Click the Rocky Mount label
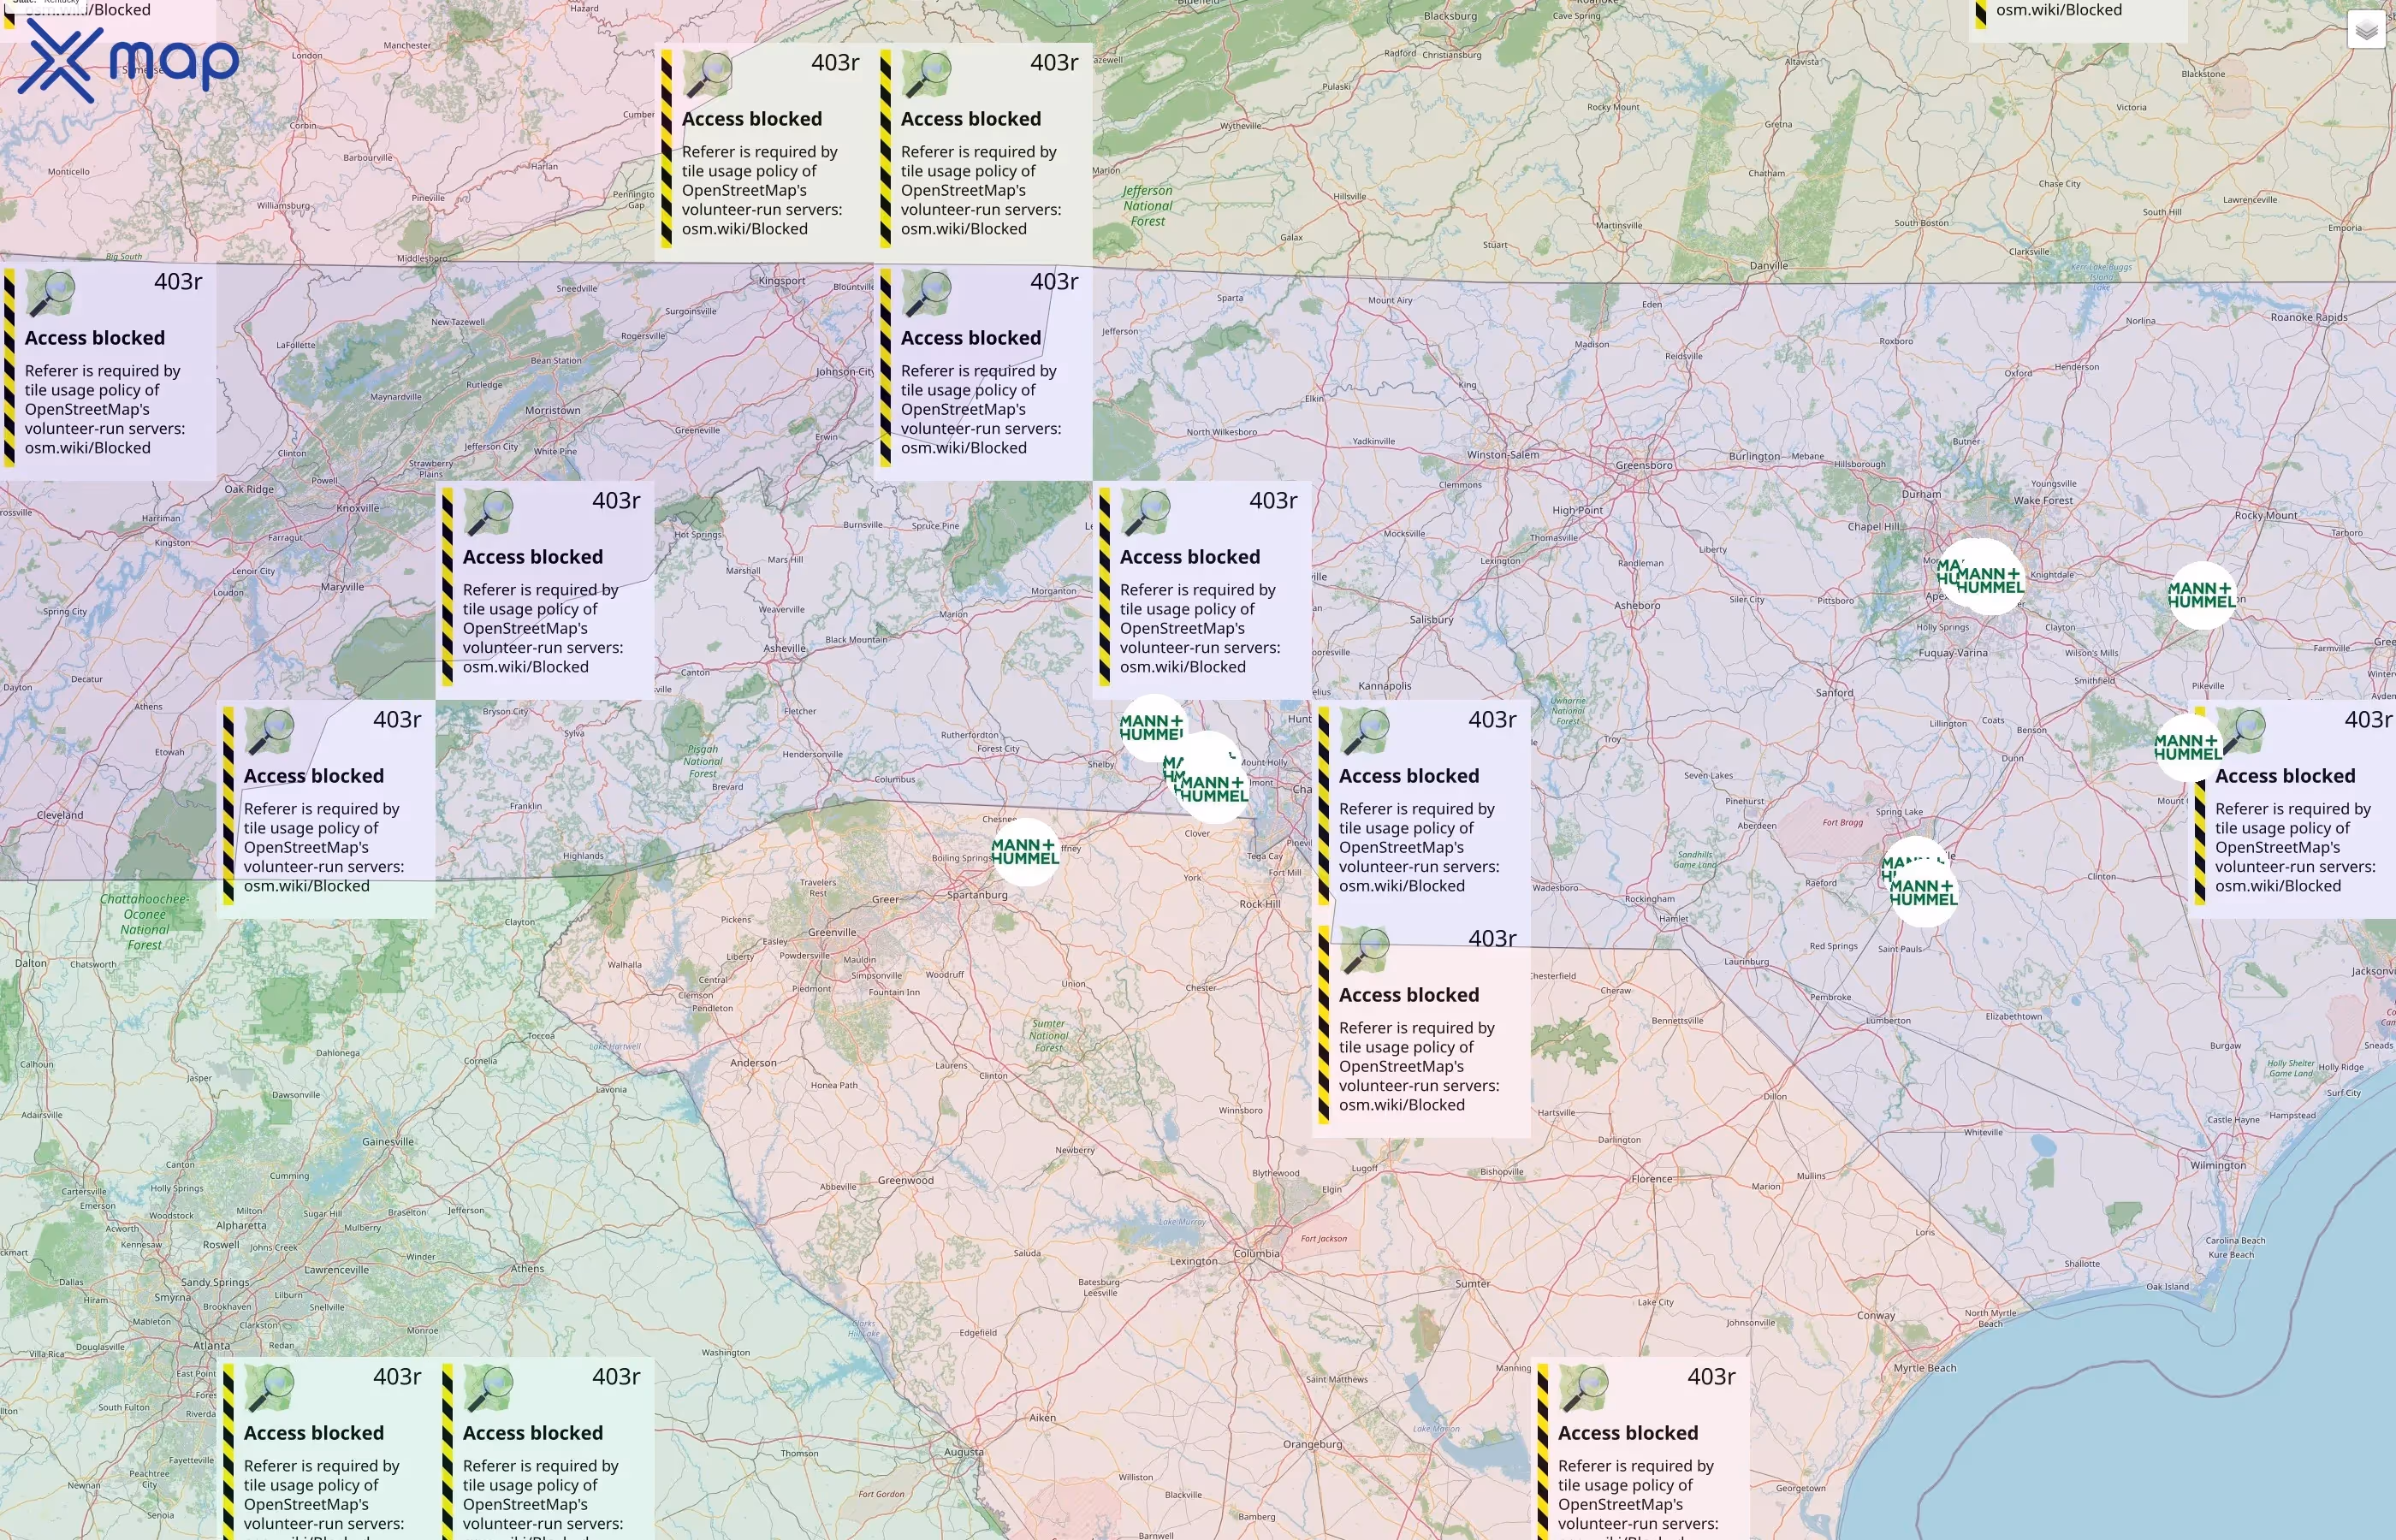The width and height of the screenshot is (2396, 1540). 2266,516
